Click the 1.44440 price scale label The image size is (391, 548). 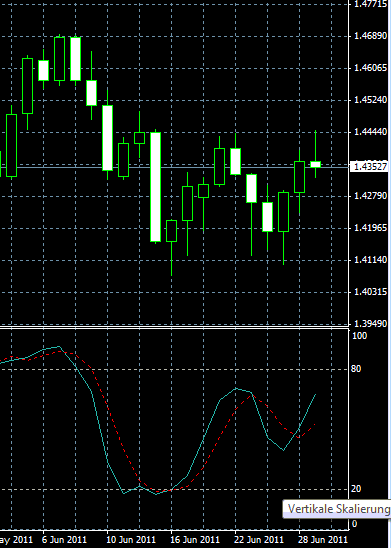click(370, 132)
